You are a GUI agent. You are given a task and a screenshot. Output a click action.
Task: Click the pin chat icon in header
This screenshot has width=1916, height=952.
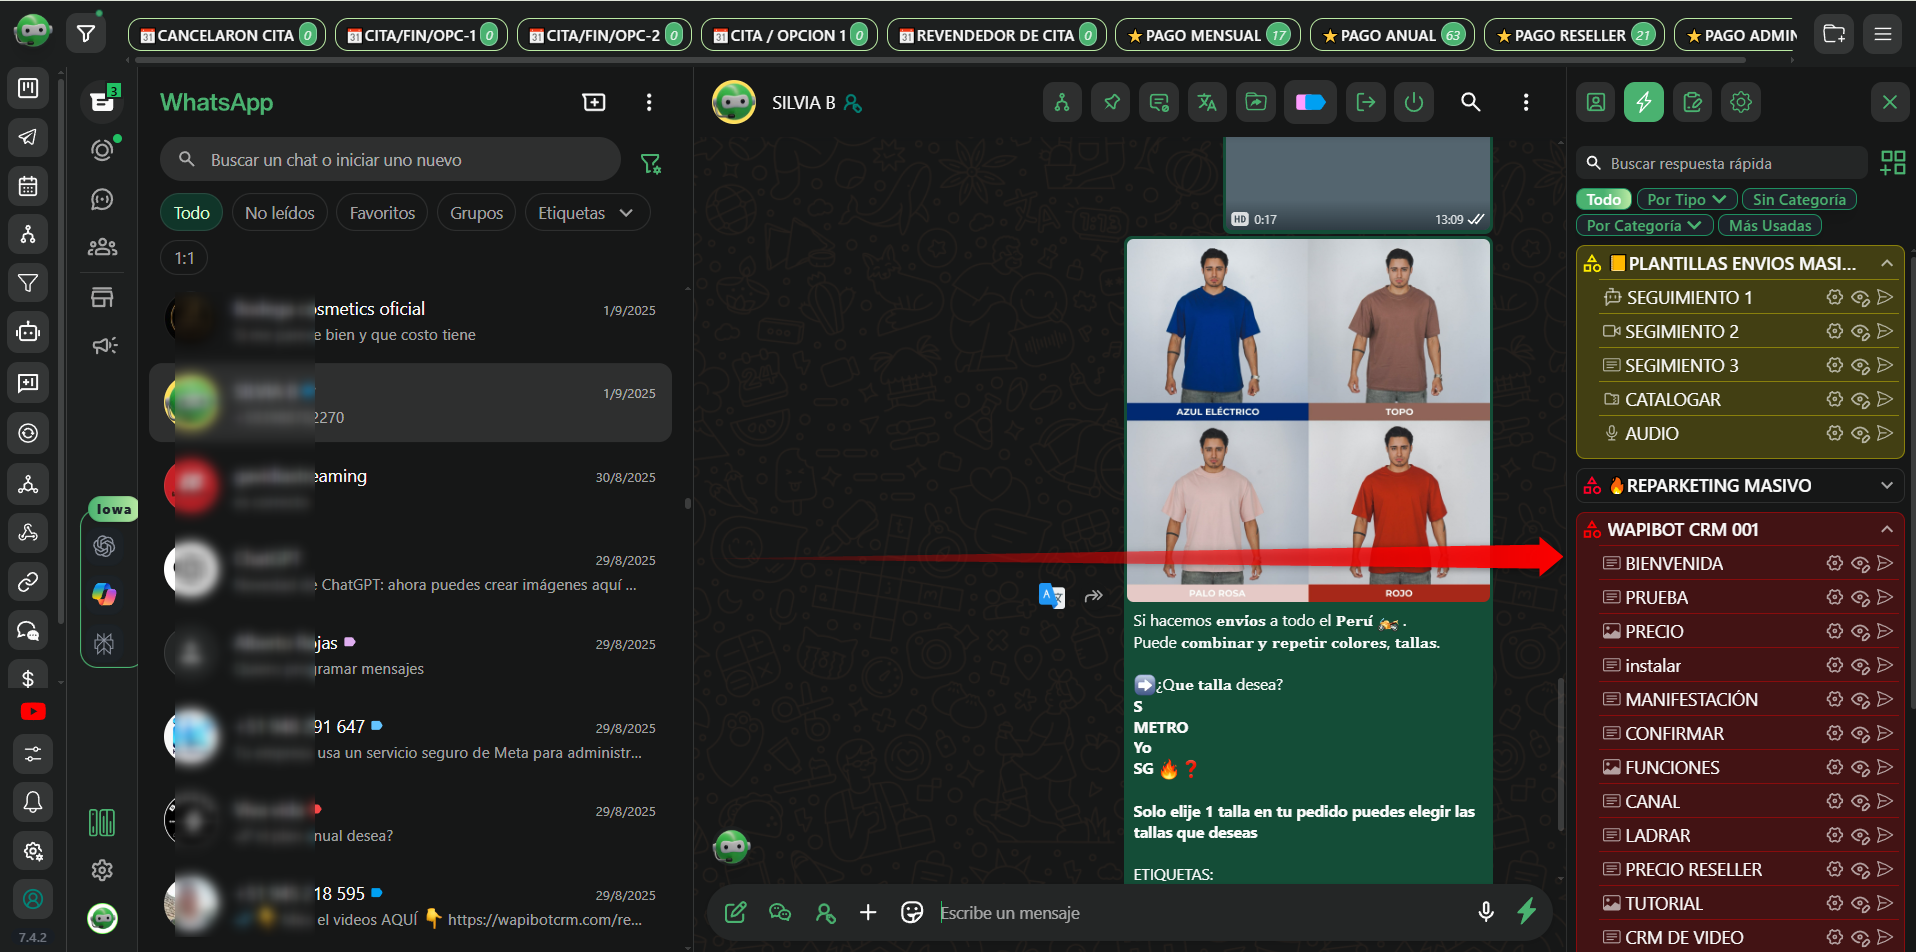click(x=1111, y=102)
